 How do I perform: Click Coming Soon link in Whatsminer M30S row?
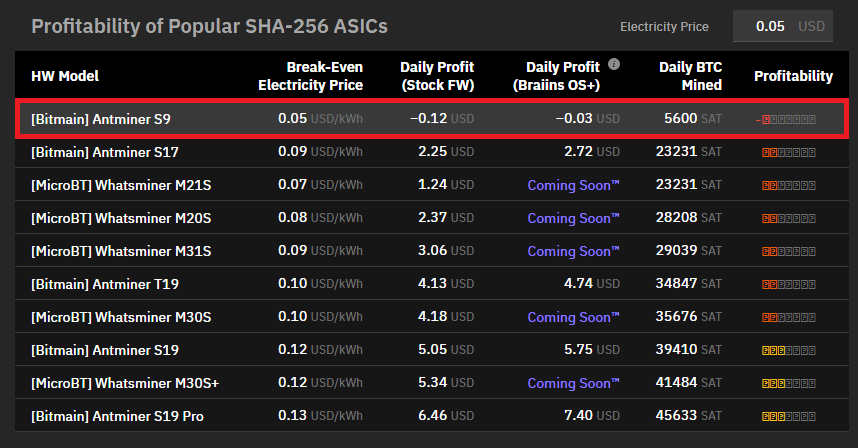pyautogui.click(x=573, y=317)
